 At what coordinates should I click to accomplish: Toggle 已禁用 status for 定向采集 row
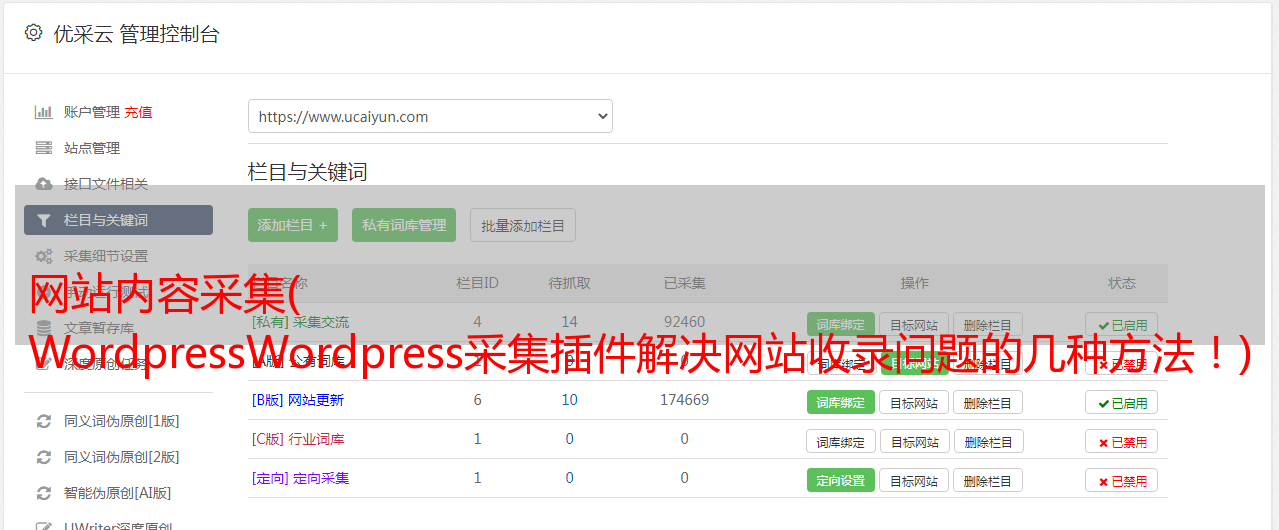pos(1121,481)
